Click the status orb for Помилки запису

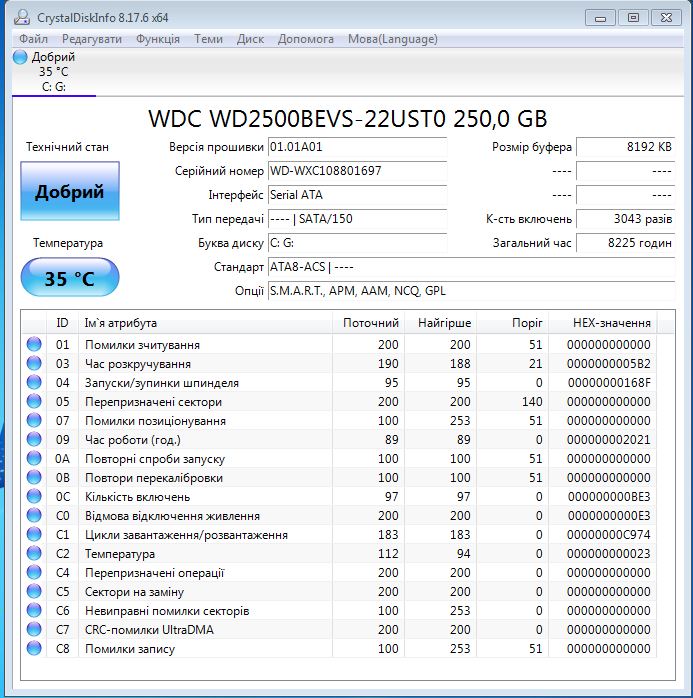(x=34, y=648)
